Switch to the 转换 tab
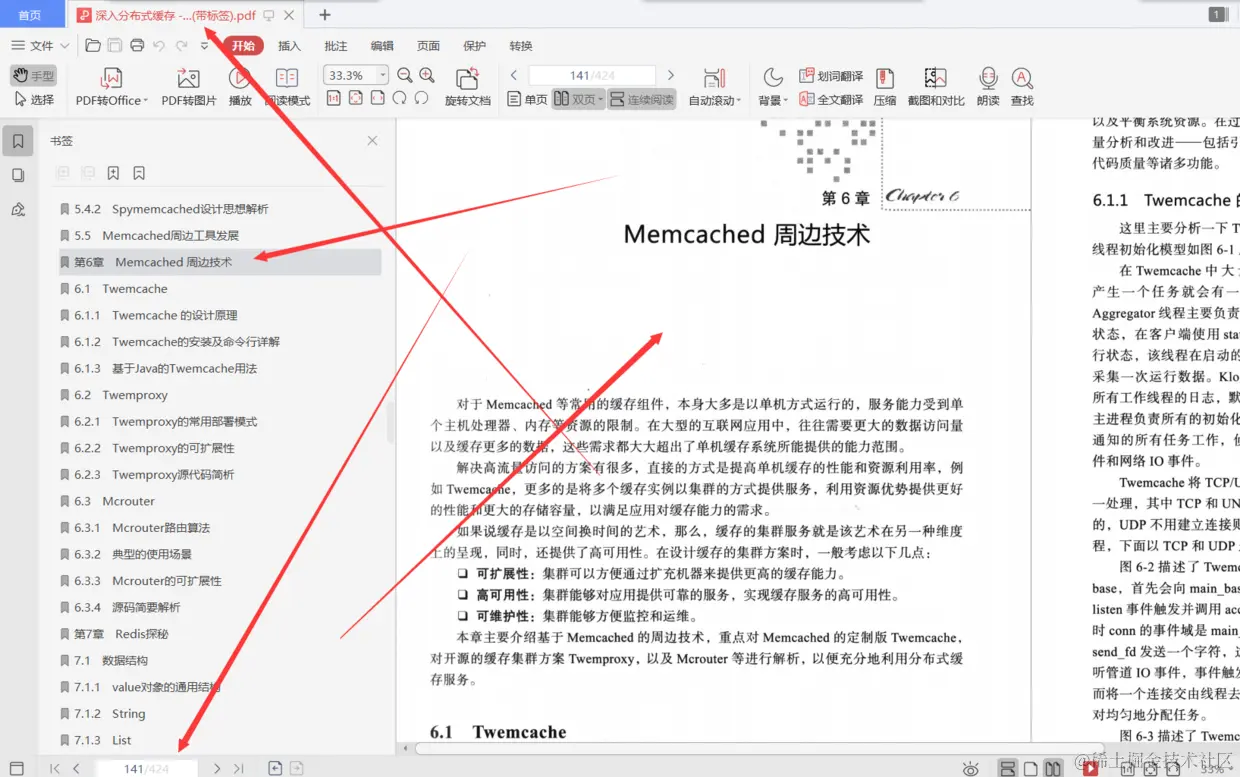Image resolution: width=1240 pixels, height=777 pixels. click(x=521, y=46)
